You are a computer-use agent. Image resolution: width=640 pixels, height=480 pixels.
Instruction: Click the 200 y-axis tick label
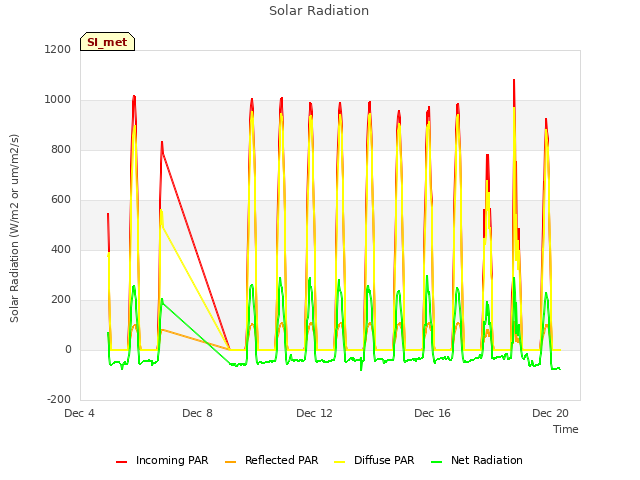click(61, 300)
